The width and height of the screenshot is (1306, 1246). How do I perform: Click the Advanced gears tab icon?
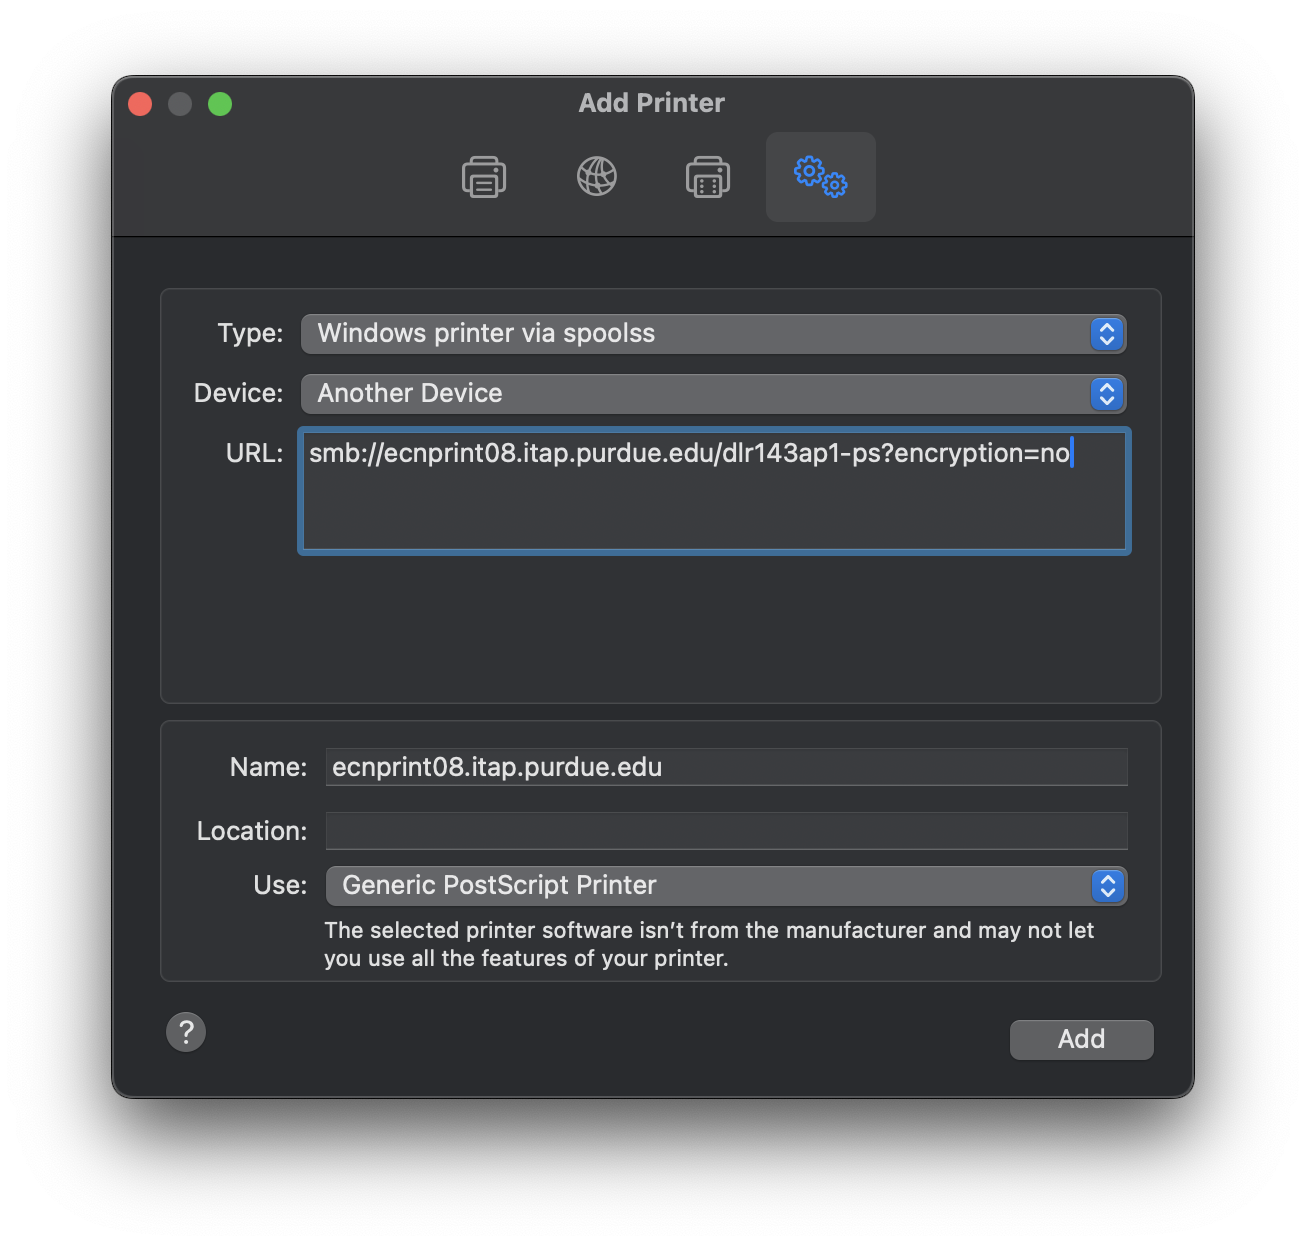[821, 177]
